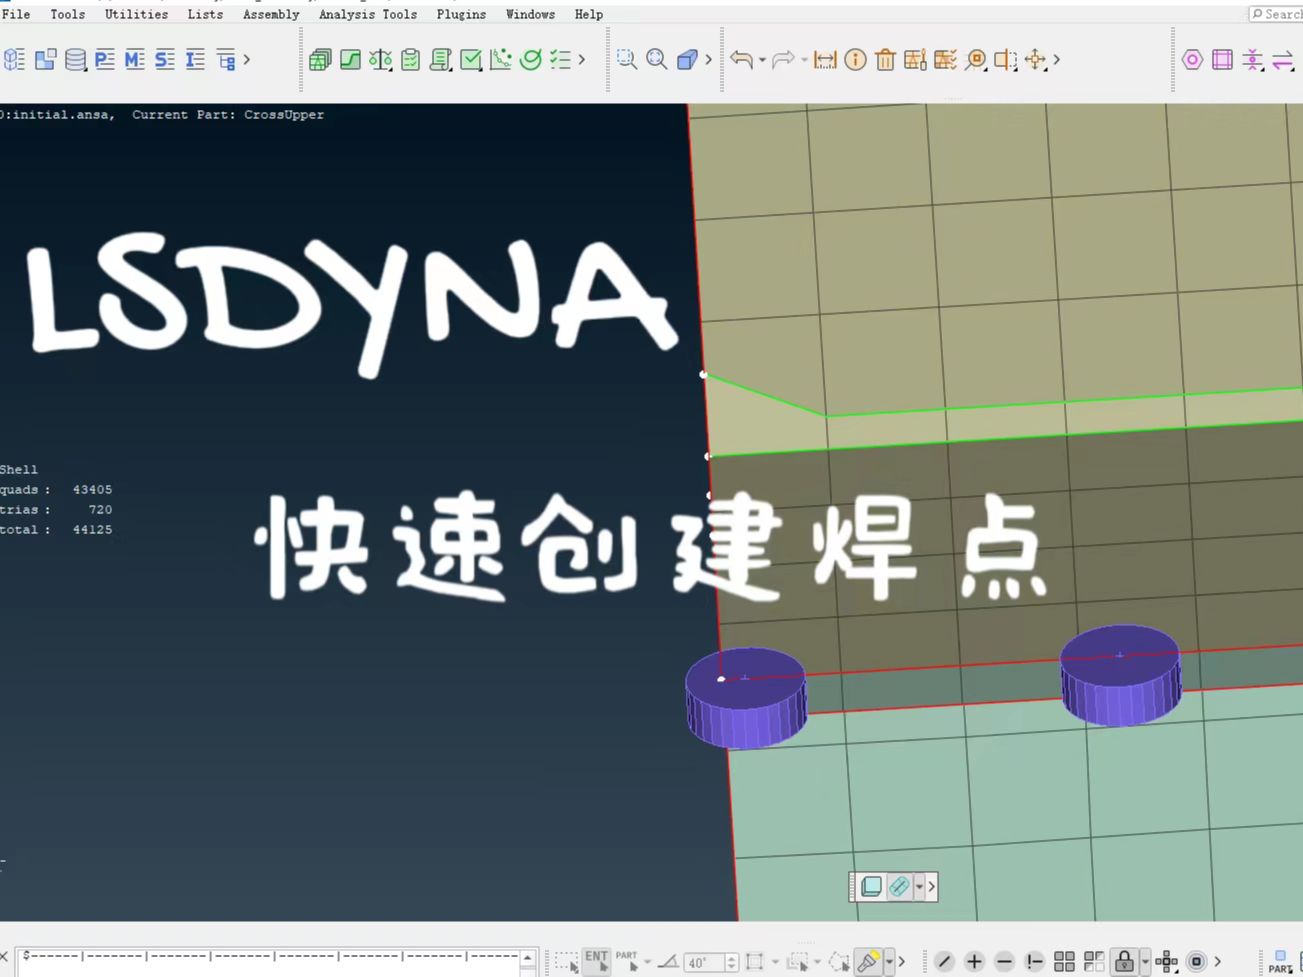Toggle the lock visibility button
The height and width of the screenshot is (977, 1303).
[x=1125, y=962]
